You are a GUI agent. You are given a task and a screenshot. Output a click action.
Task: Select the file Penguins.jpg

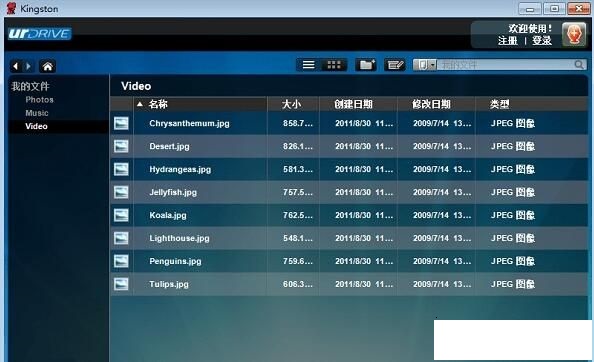point(175,261)
